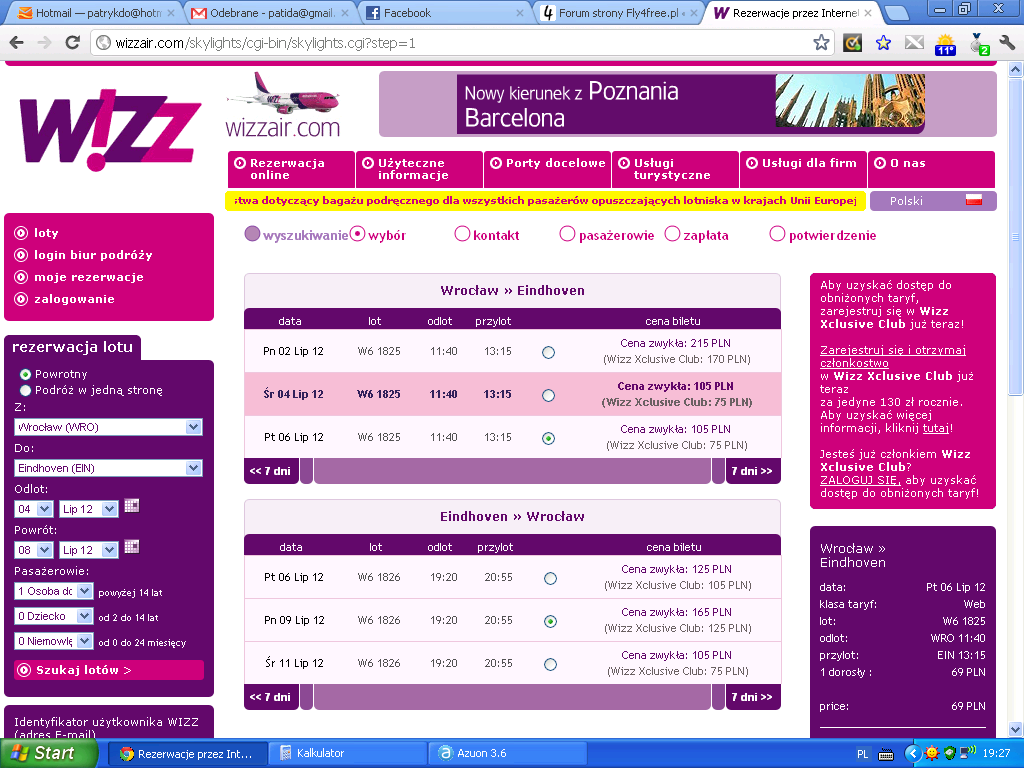Image resolution: width=1024 pixels, height=768 pixels.
Task: Choose Podróż w jedną stronę option
Action: coord(25,391)
